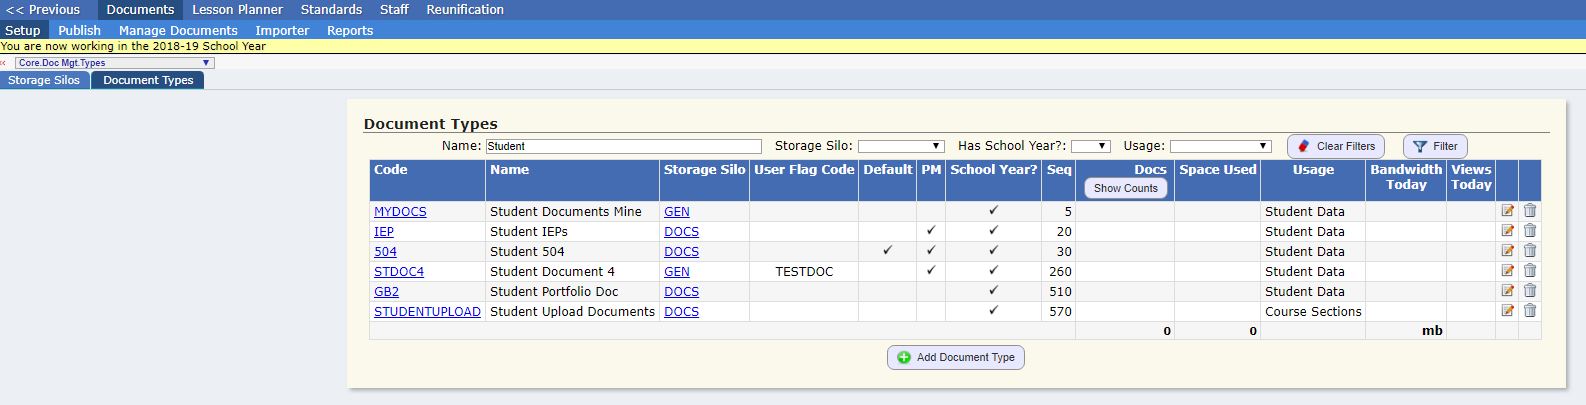The image size is (1586, 405).
Task: Open the Usage filter dropdown
Action: point(1220,146)
